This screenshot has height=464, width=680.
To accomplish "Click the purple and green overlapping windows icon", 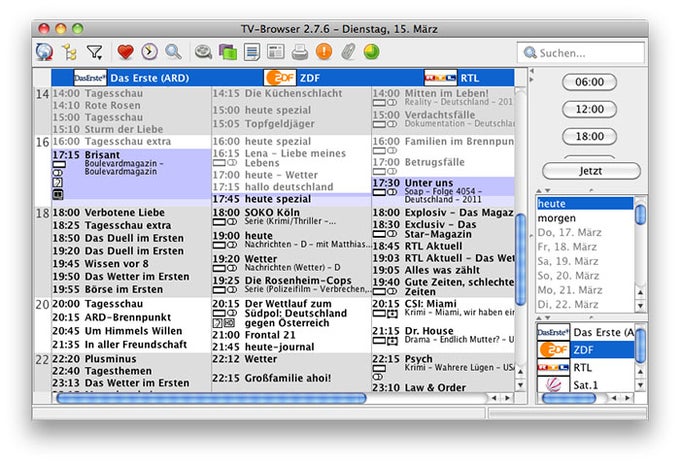I will pyautogui.click(x=228, y=52).
